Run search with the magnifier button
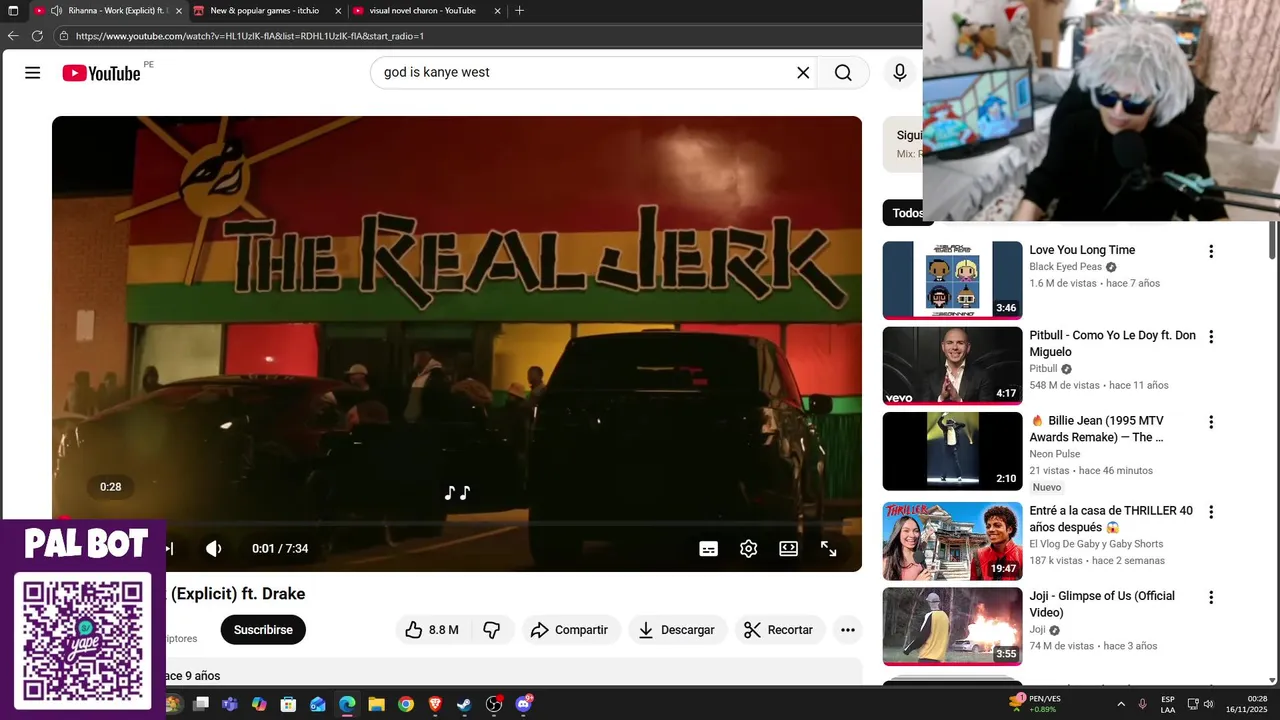 [x=843, y=73]
